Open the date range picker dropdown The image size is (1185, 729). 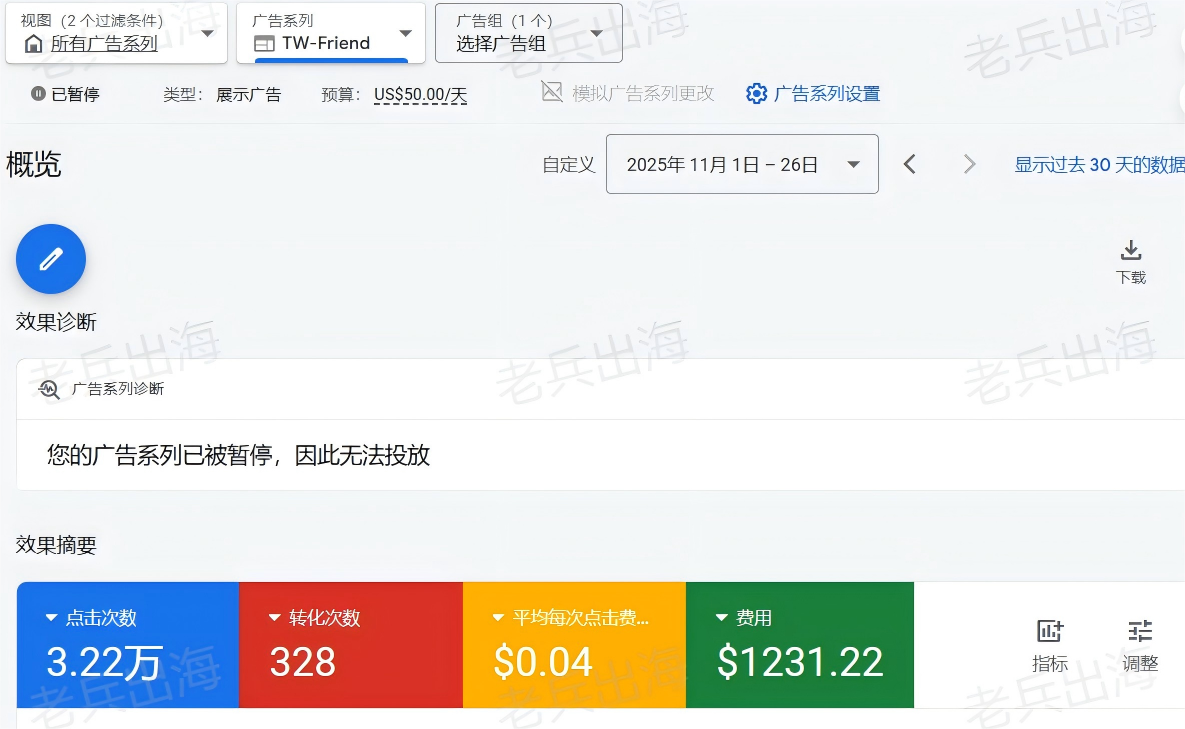point(742,164)
